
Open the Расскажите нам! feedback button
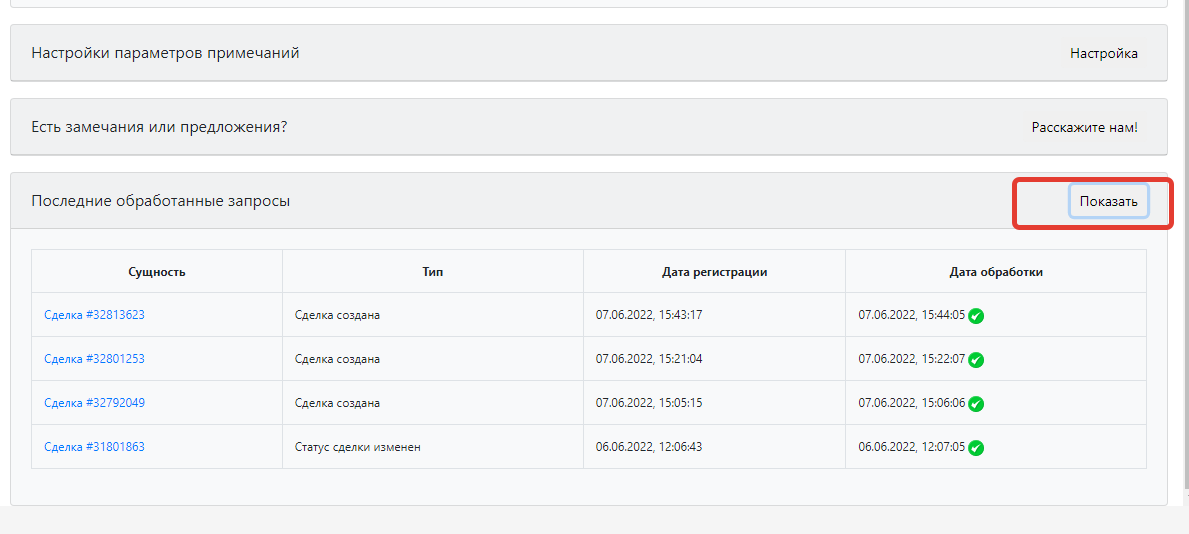point(1086,127)
